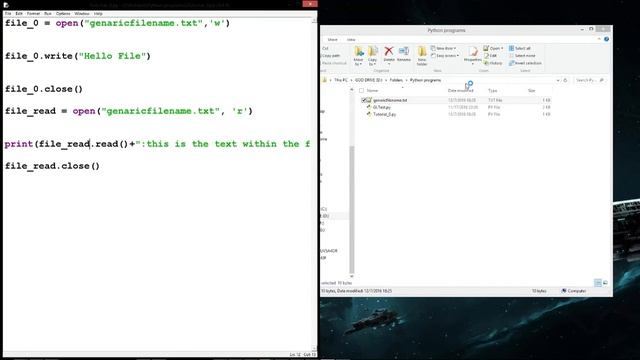Uncheck the genaricfilename.txt checkbox

pyautogui.click(x=363, y=100)
